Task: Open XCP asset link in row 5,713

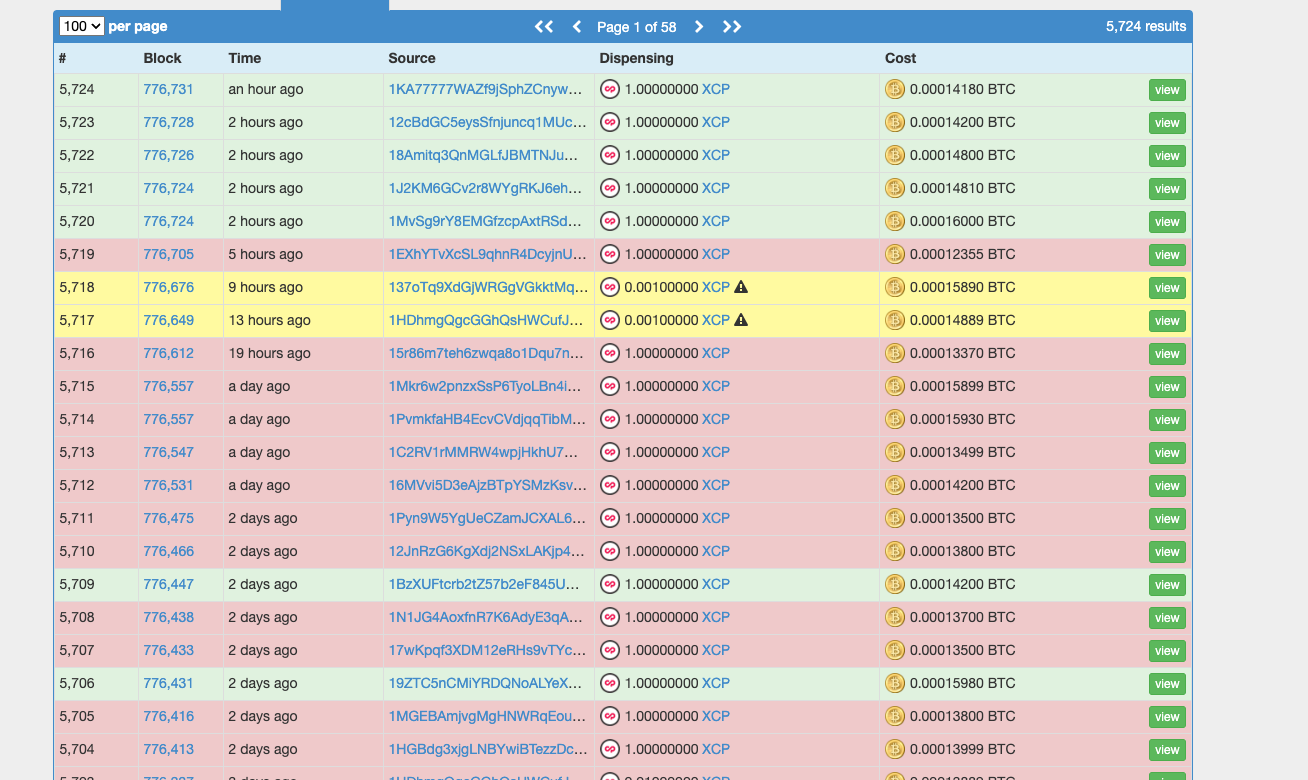Action: tap(716, 452)
